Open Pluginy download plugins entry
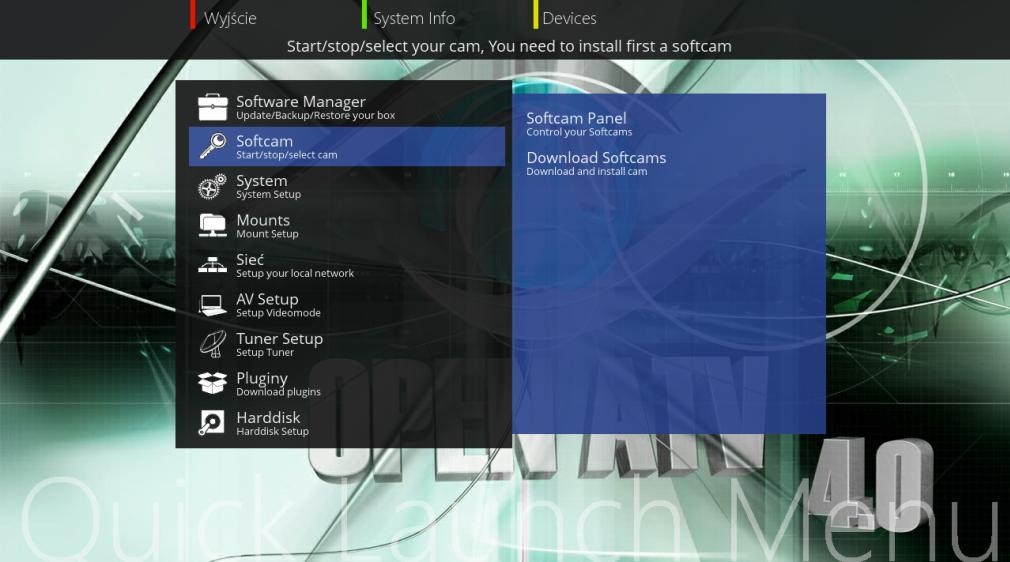The image size is (1010, 562). tap(347, 383)
